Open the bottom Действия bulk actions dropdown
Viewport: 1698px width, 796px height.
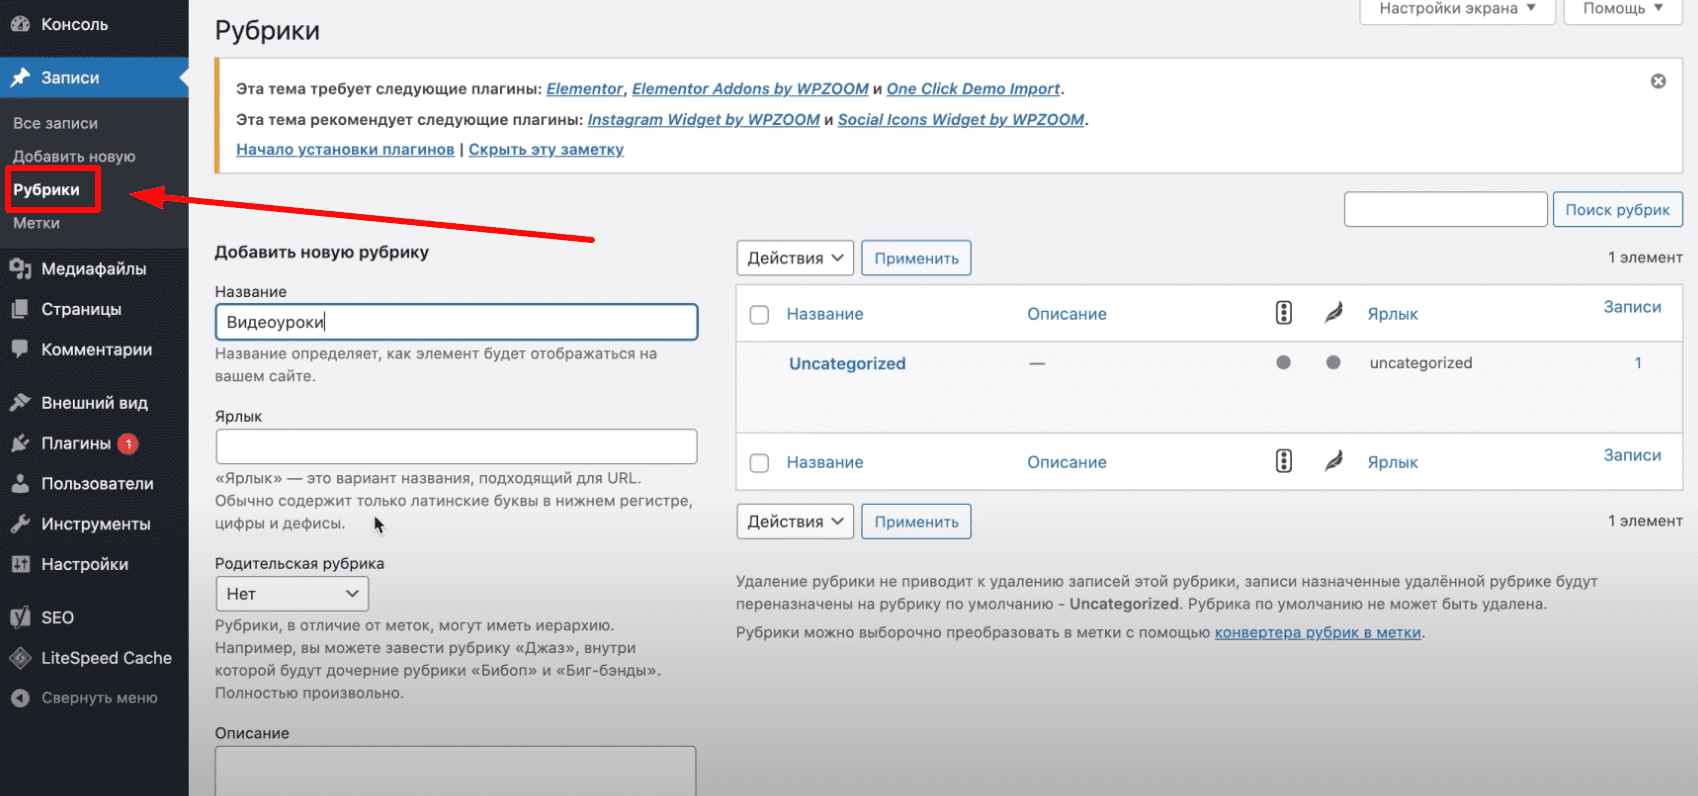tap(795, 521)
